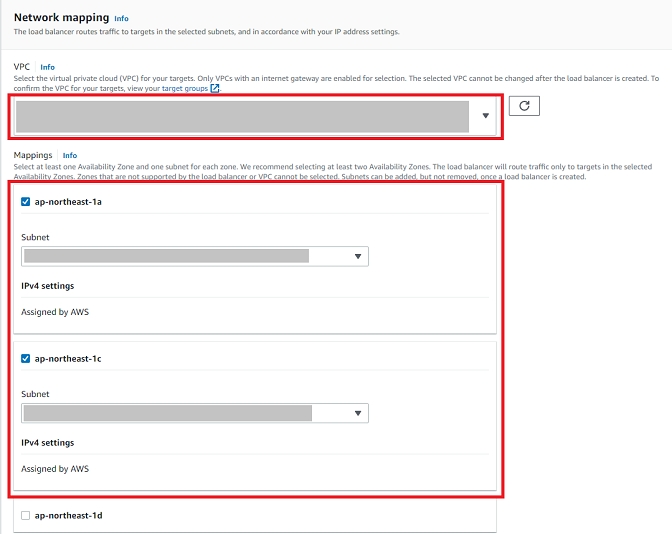Follow the target groups link
Viewport: 672px width, 534px height.
point(185,88)
